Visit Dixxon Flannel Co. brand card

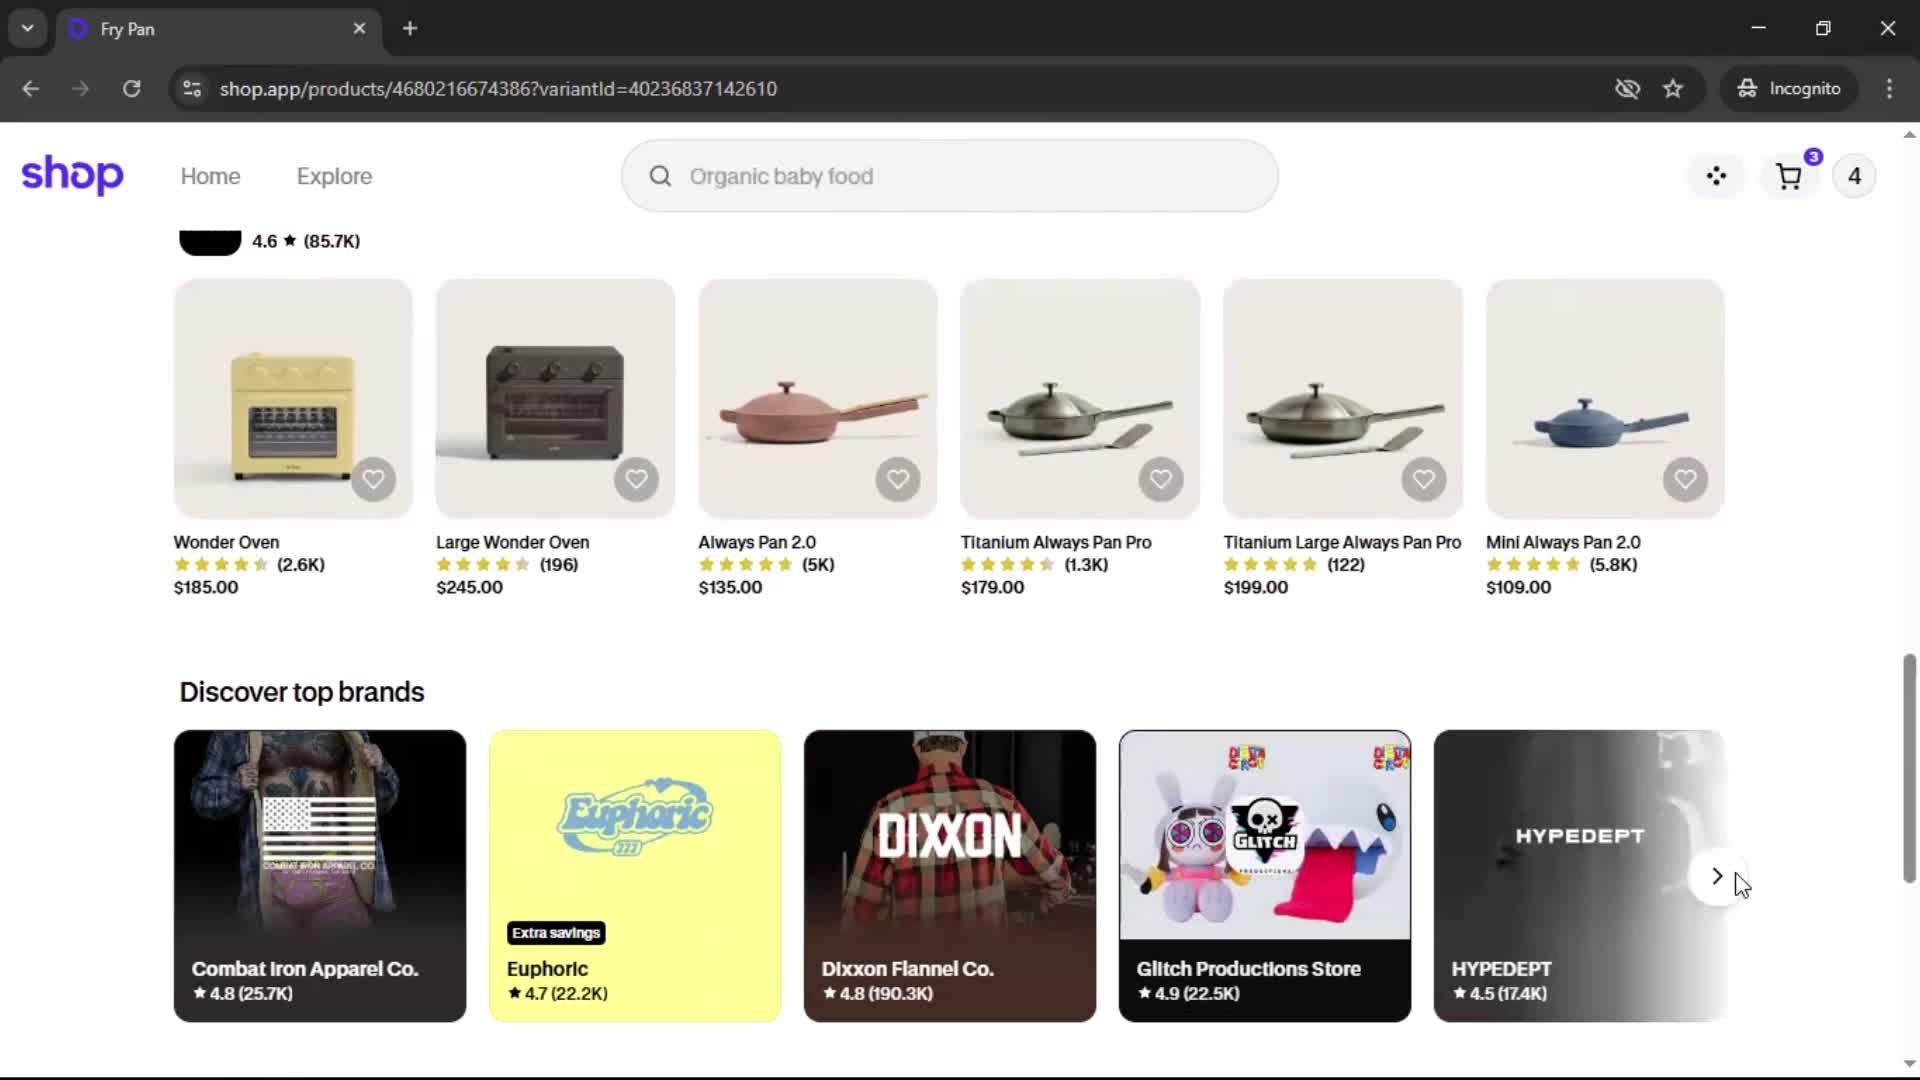click(x=949, y=875)
